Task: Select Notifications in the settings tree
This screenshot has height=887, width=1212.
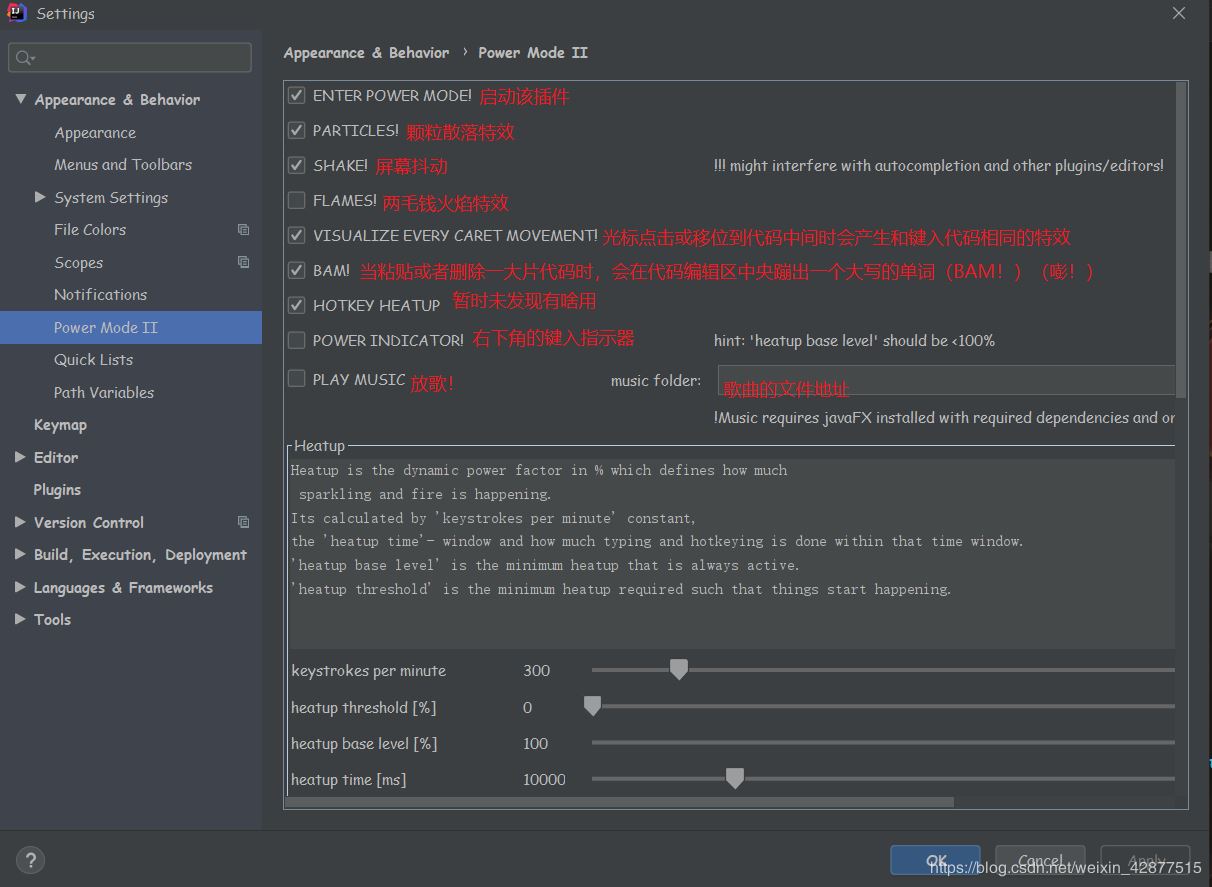Action: pyautogui.click(x=100, y=295)
